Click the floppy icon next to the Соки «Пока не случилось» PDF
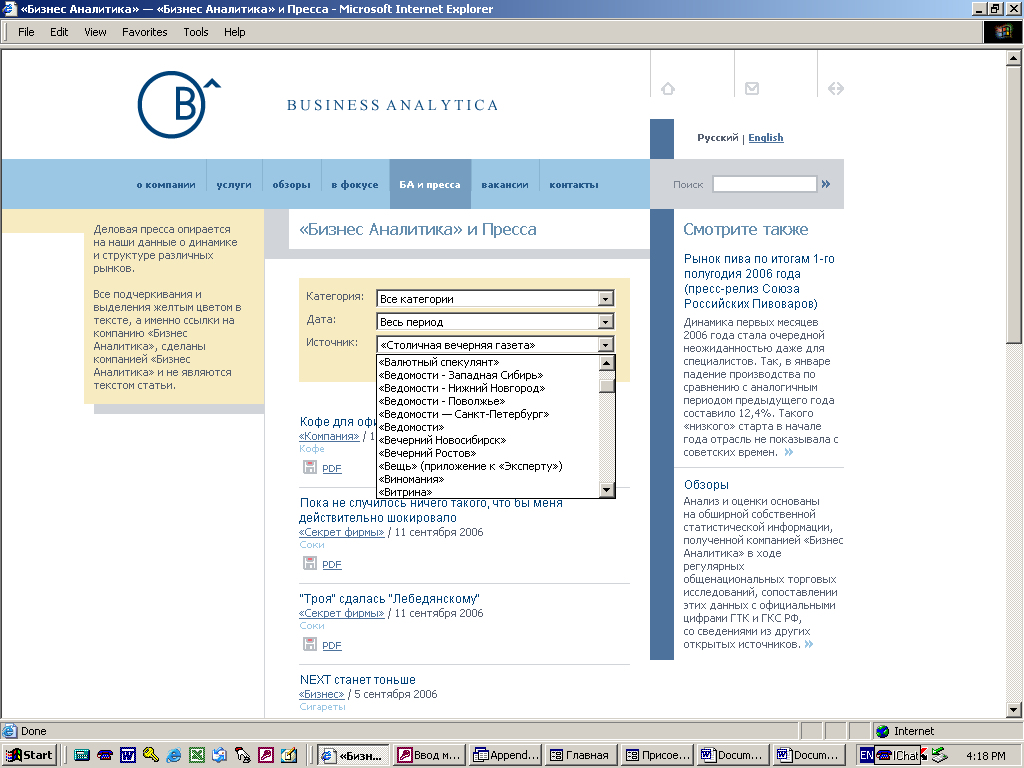The height and width of the screenshot is (768, 1024). click(x=310, y=563)
